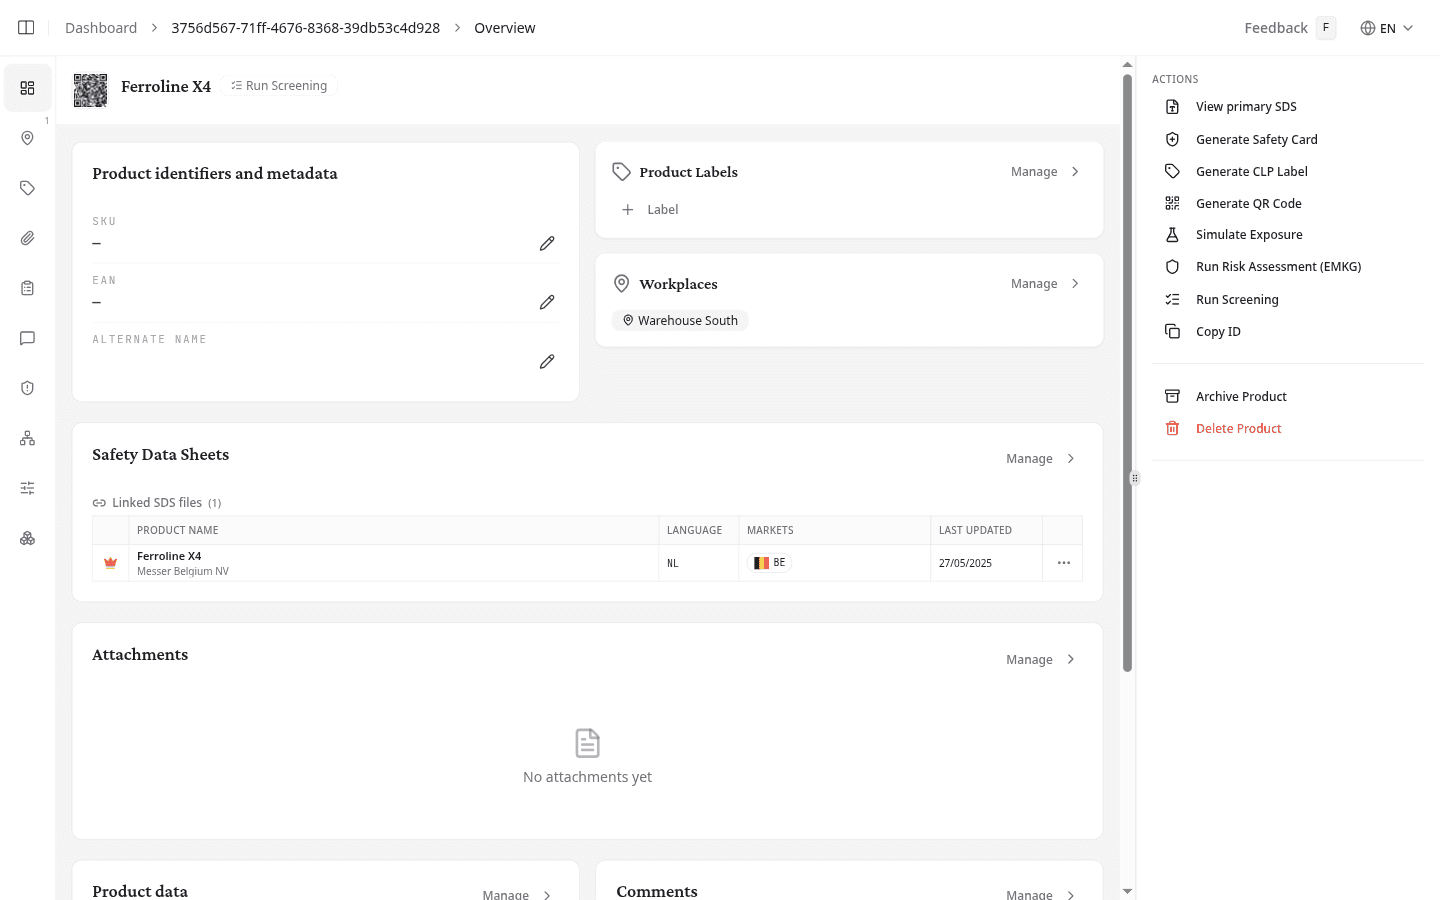Click chevron next to Product Labels Manage
This screenshot has width=1440, height=900.
point(1075,172)
